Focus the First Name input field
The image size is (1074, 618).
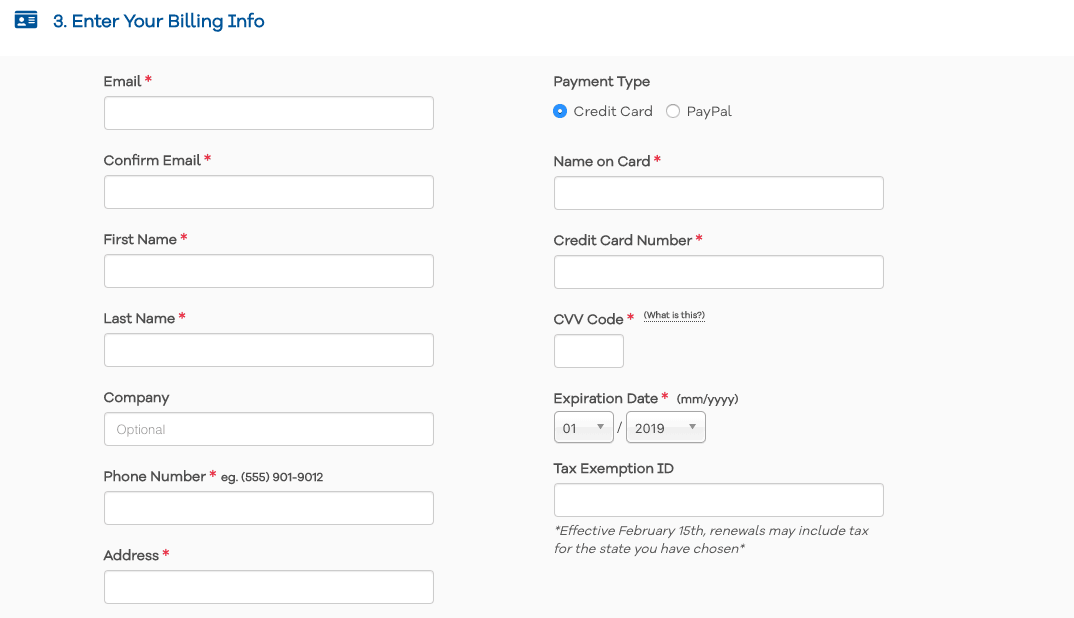click(268, 271)
